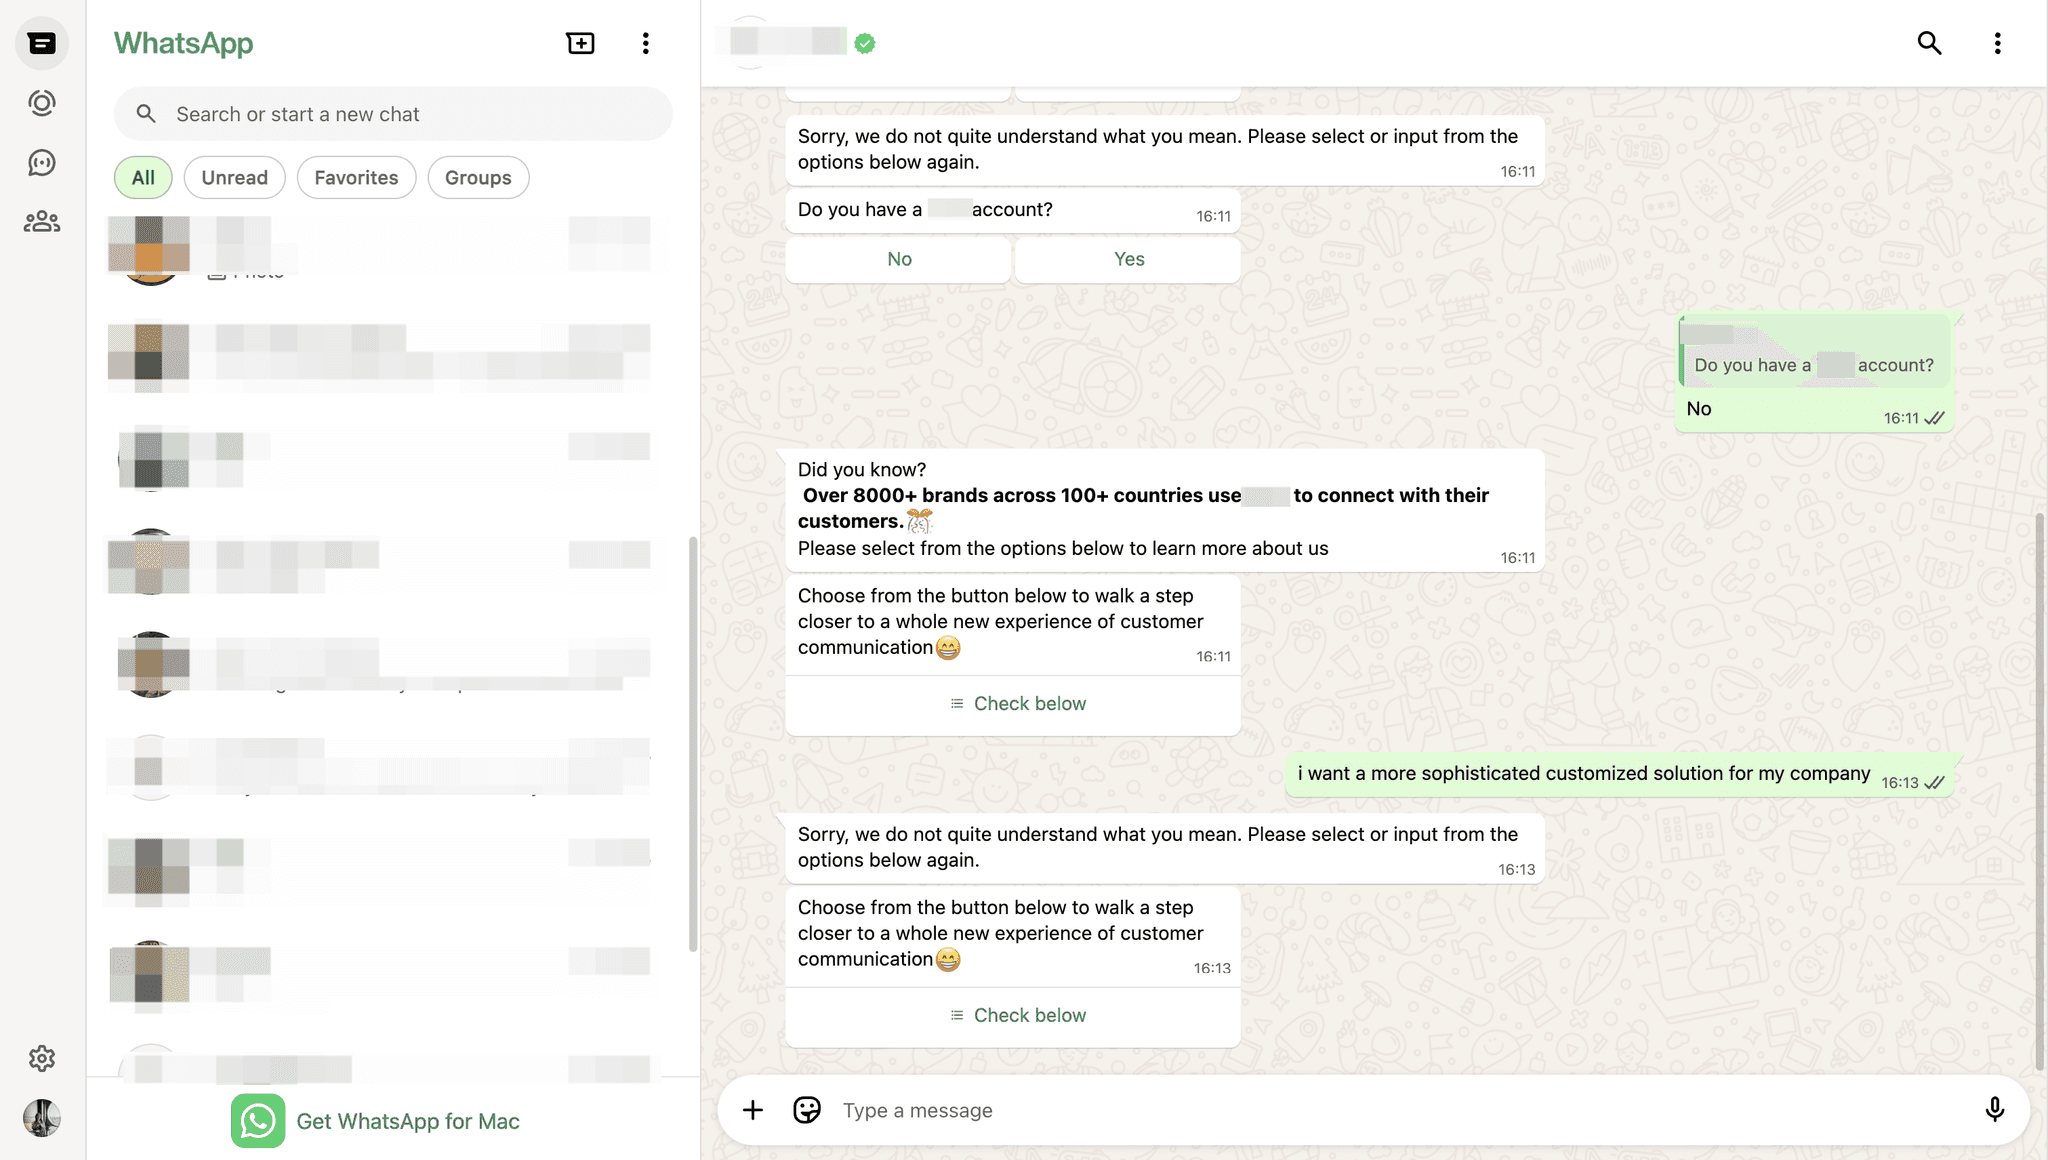Switch filter to Groups
The width and height of the screenshot is (2048, 1160).
click(478, 177)
